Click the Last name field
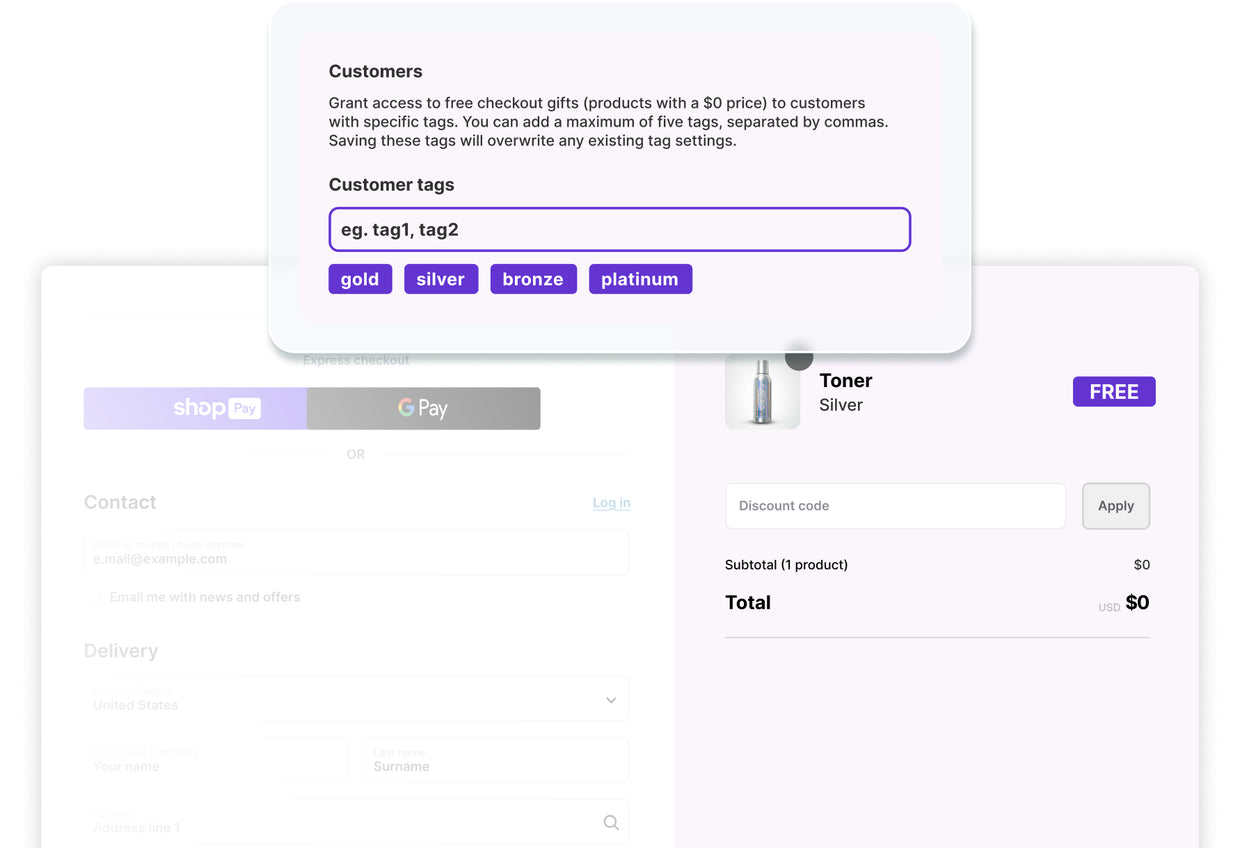The height and width of the screenshot is (848, 1240). click(496, 760)
